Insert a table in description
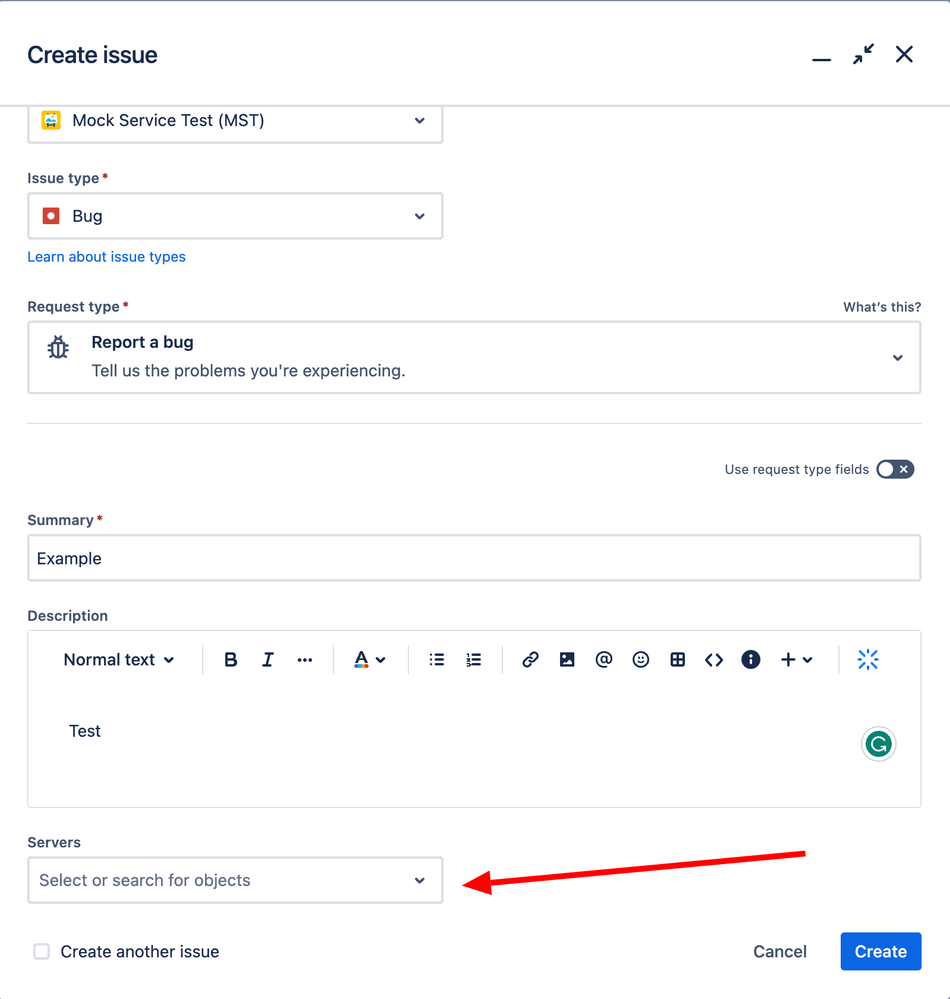950x999 pixels. coord(677,659)
